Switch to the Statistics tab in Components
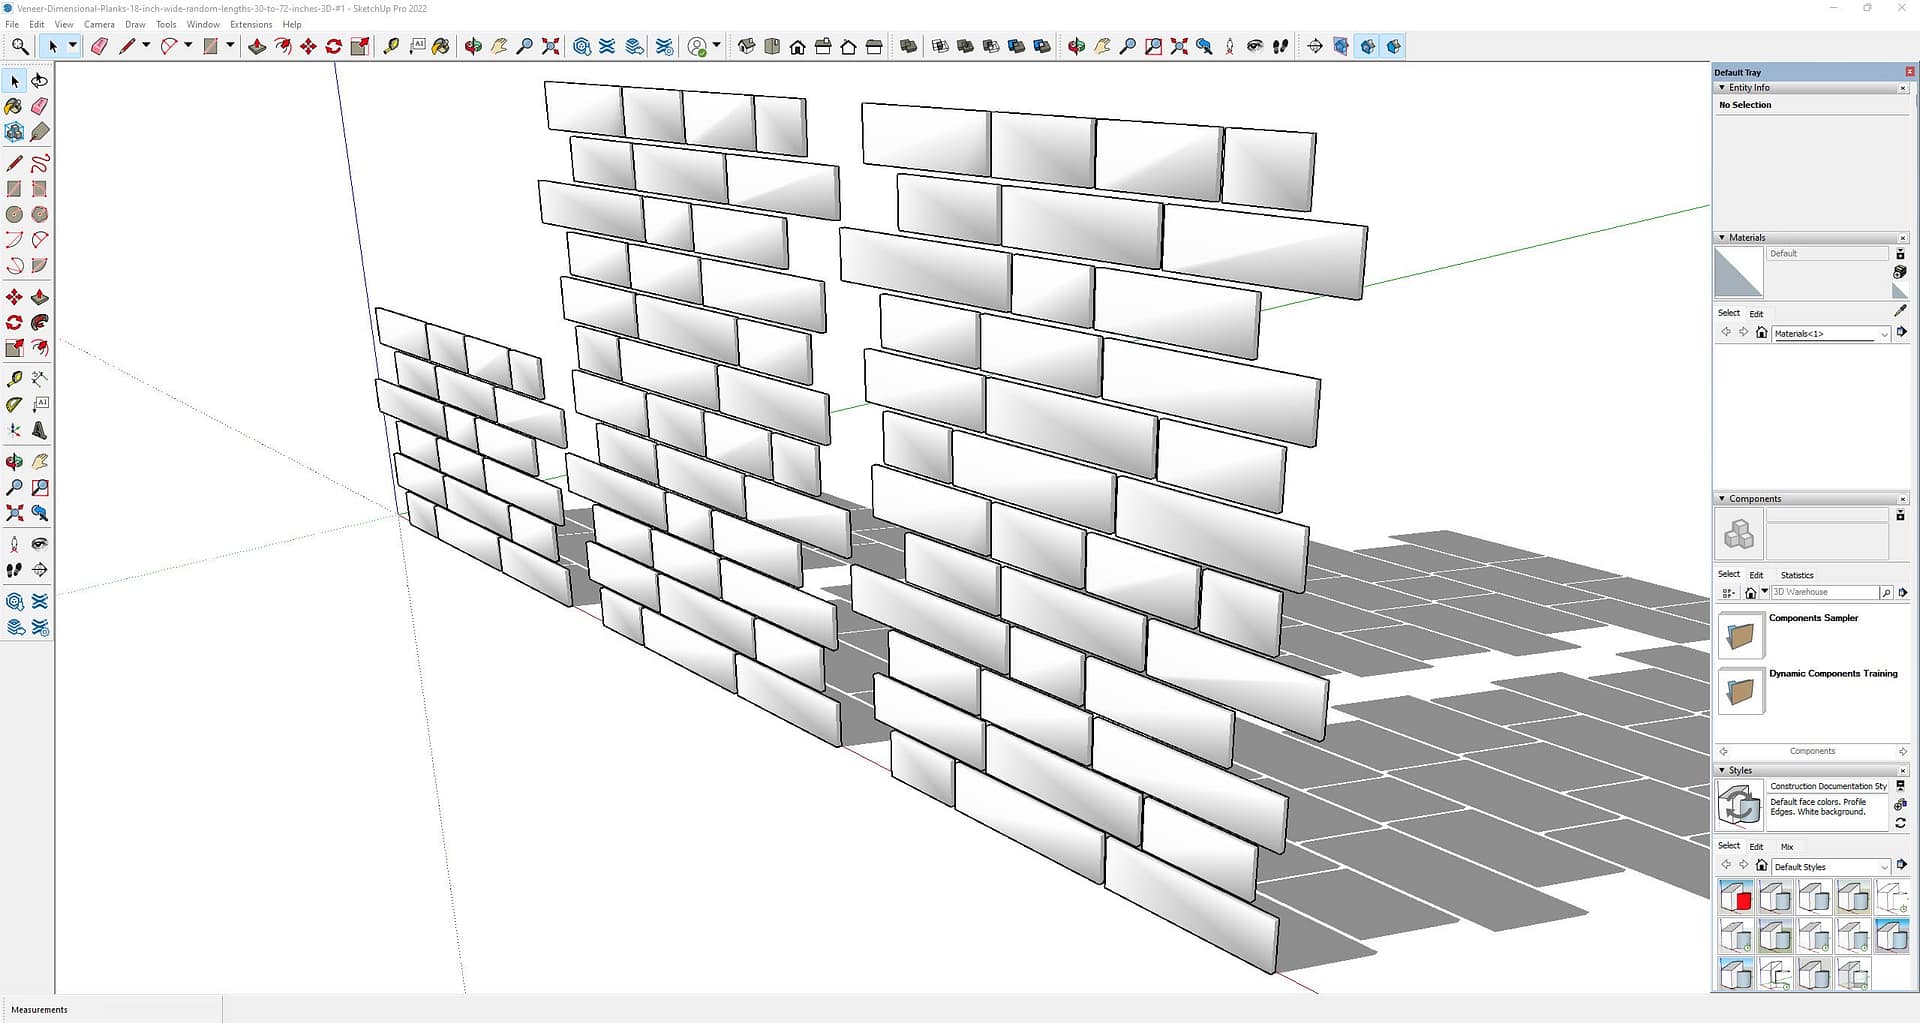Image resolution: width=1920 pixels, height=1023 pixels. [1796, 575]
